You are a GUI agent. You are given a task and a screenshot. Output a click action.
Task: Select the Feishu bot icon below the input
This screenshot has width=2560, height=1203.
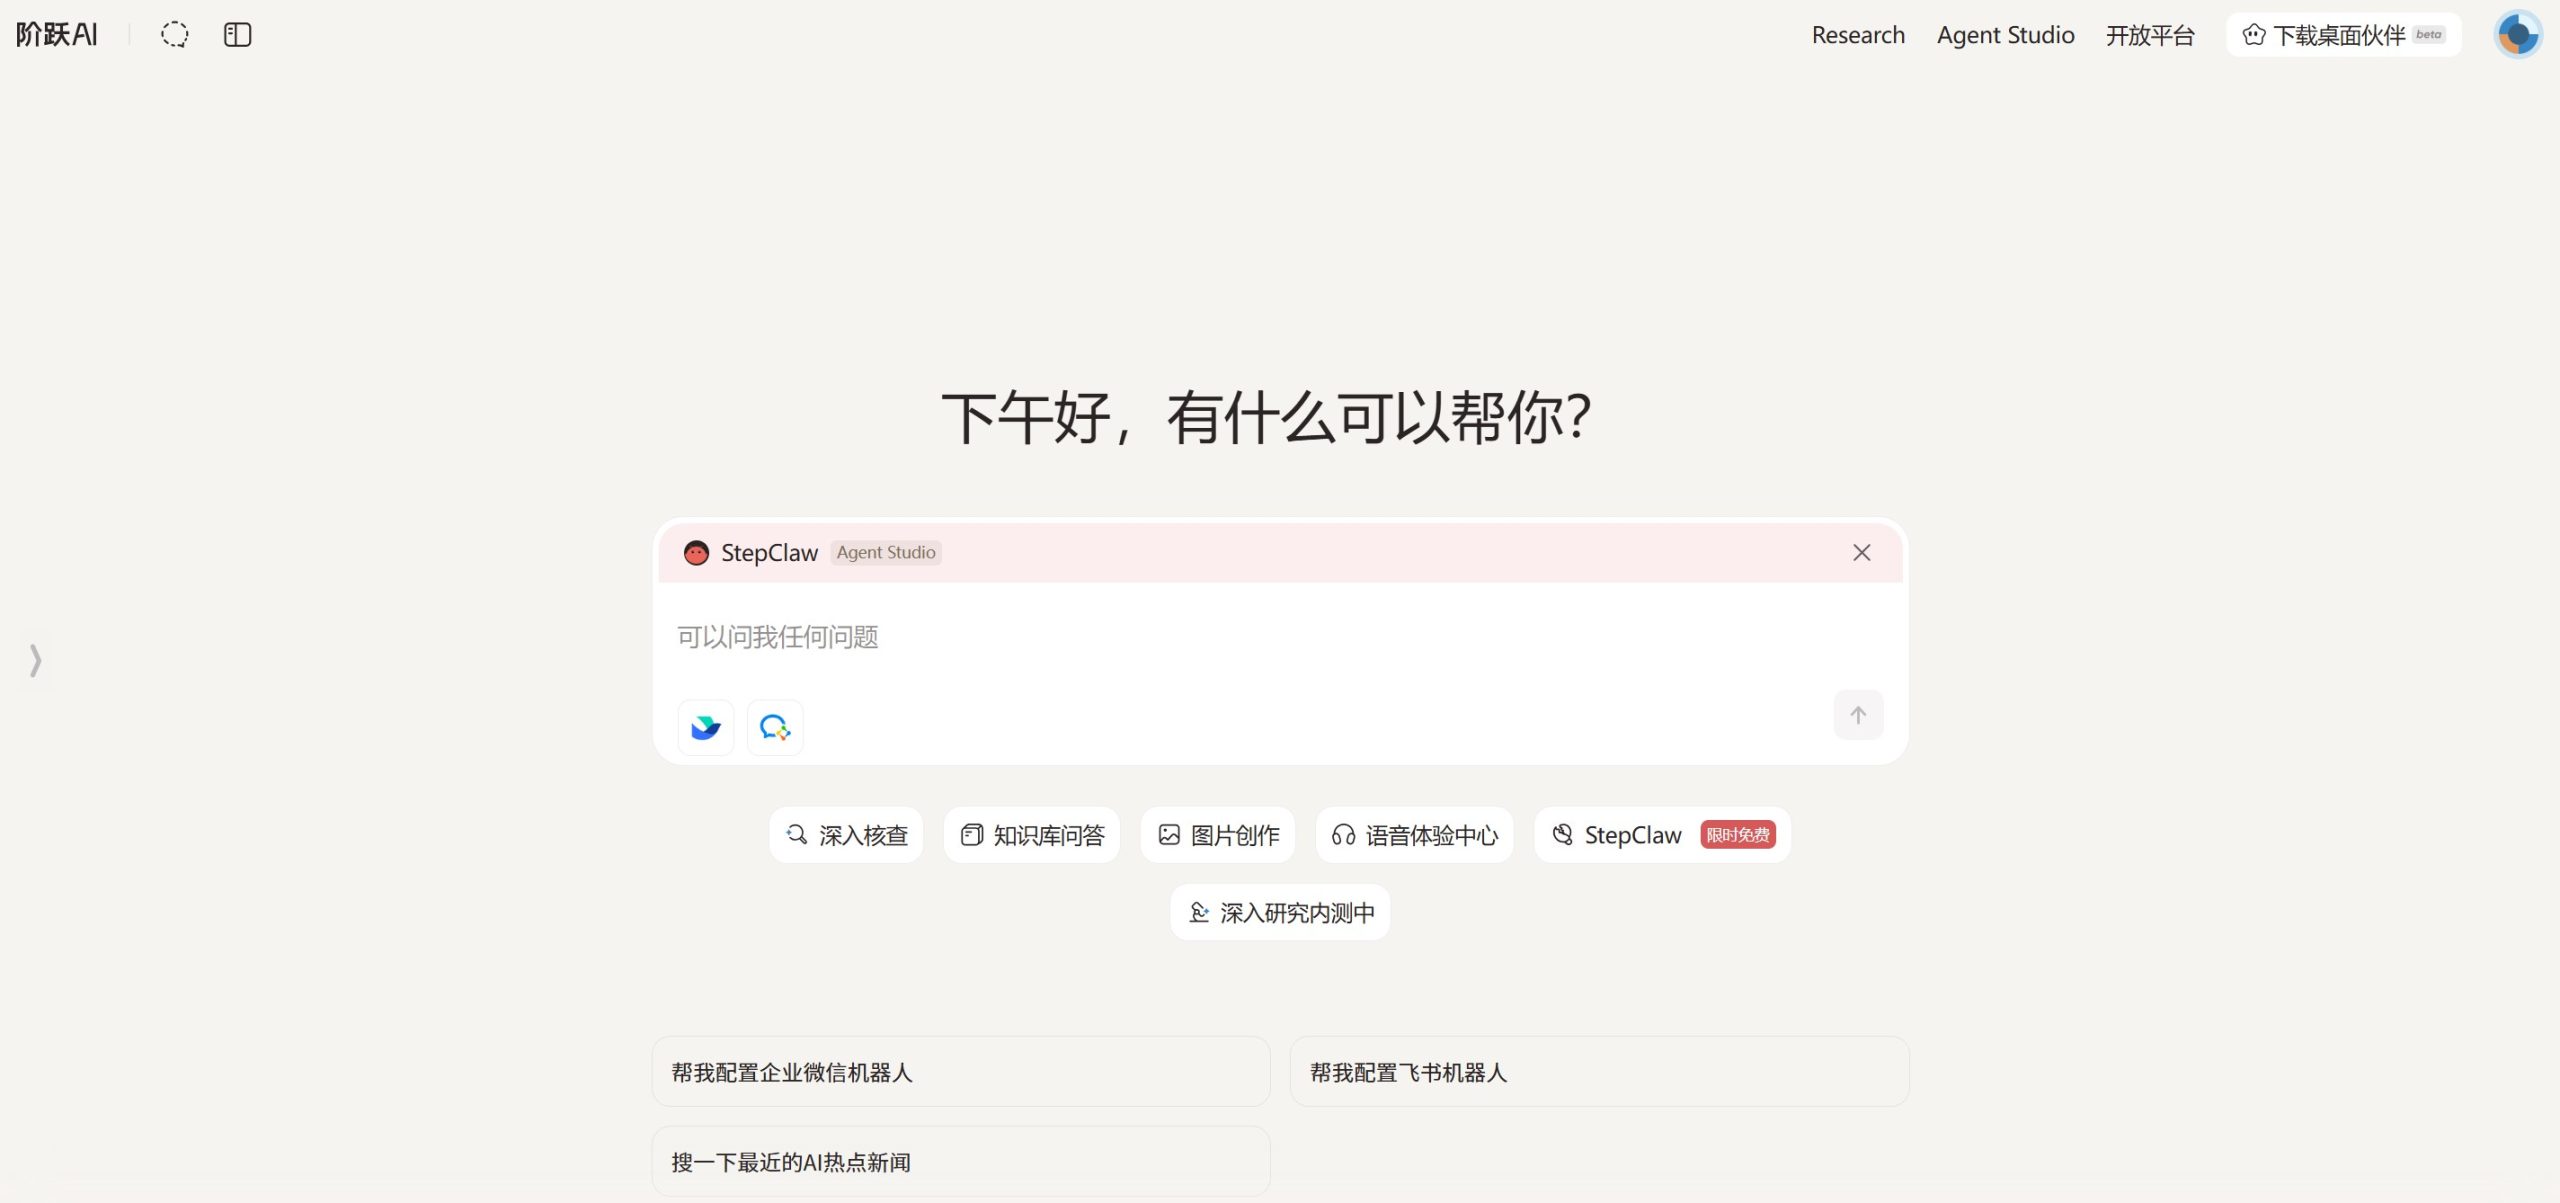(x=705, y=727)
